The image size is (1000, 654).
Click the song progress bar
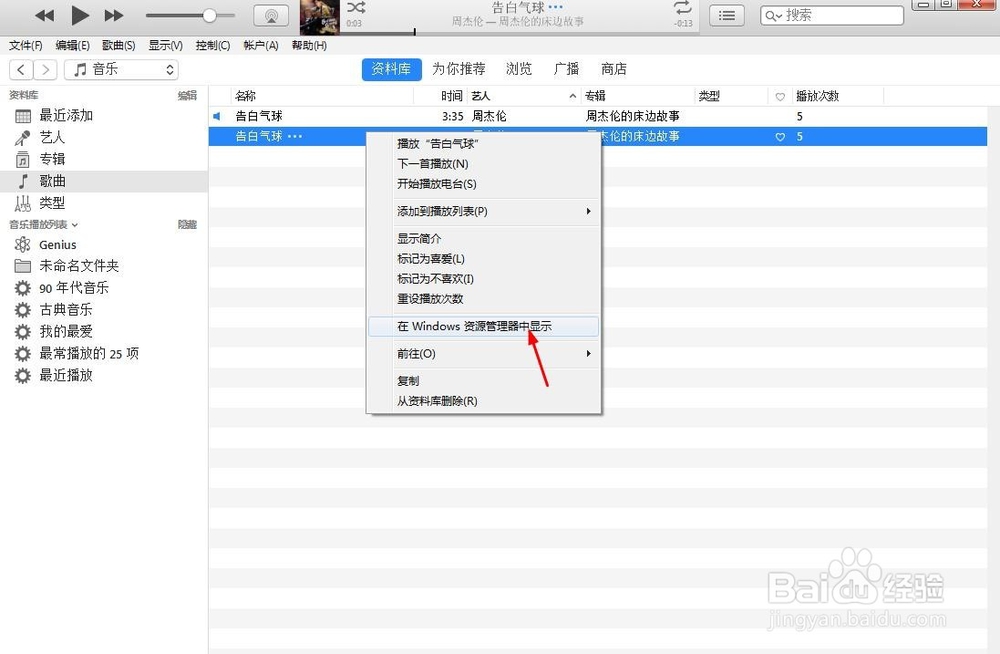tap(520, 32)
